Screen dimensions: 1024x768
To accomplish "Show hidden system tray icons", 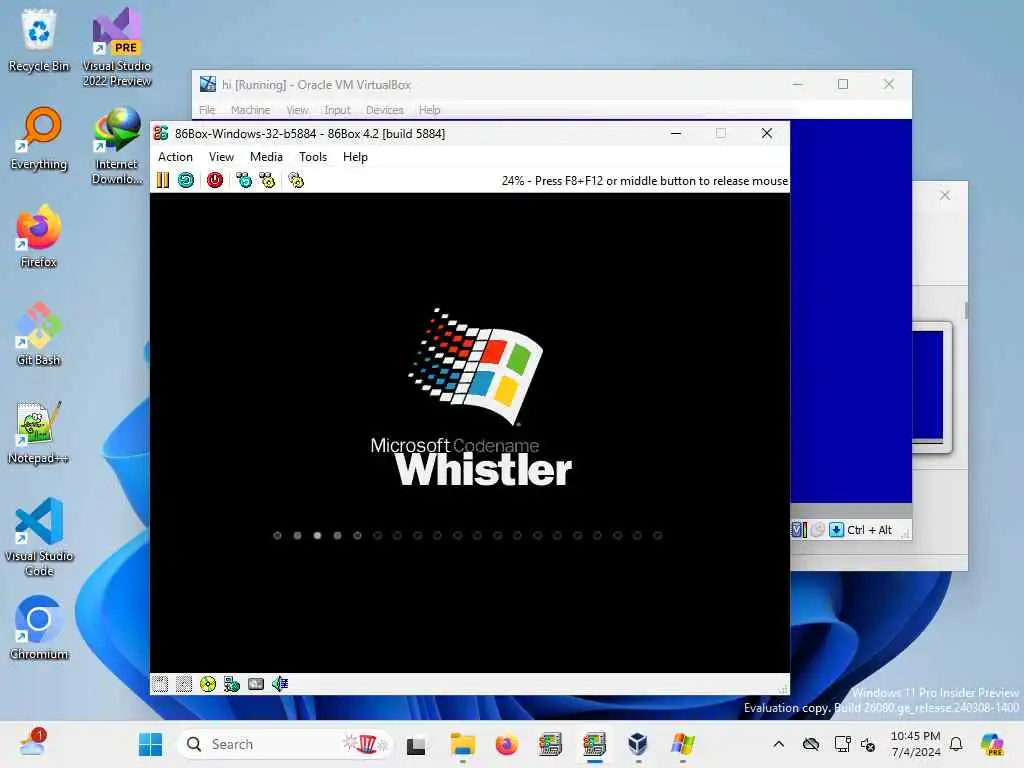I will (x=778, y=744).
